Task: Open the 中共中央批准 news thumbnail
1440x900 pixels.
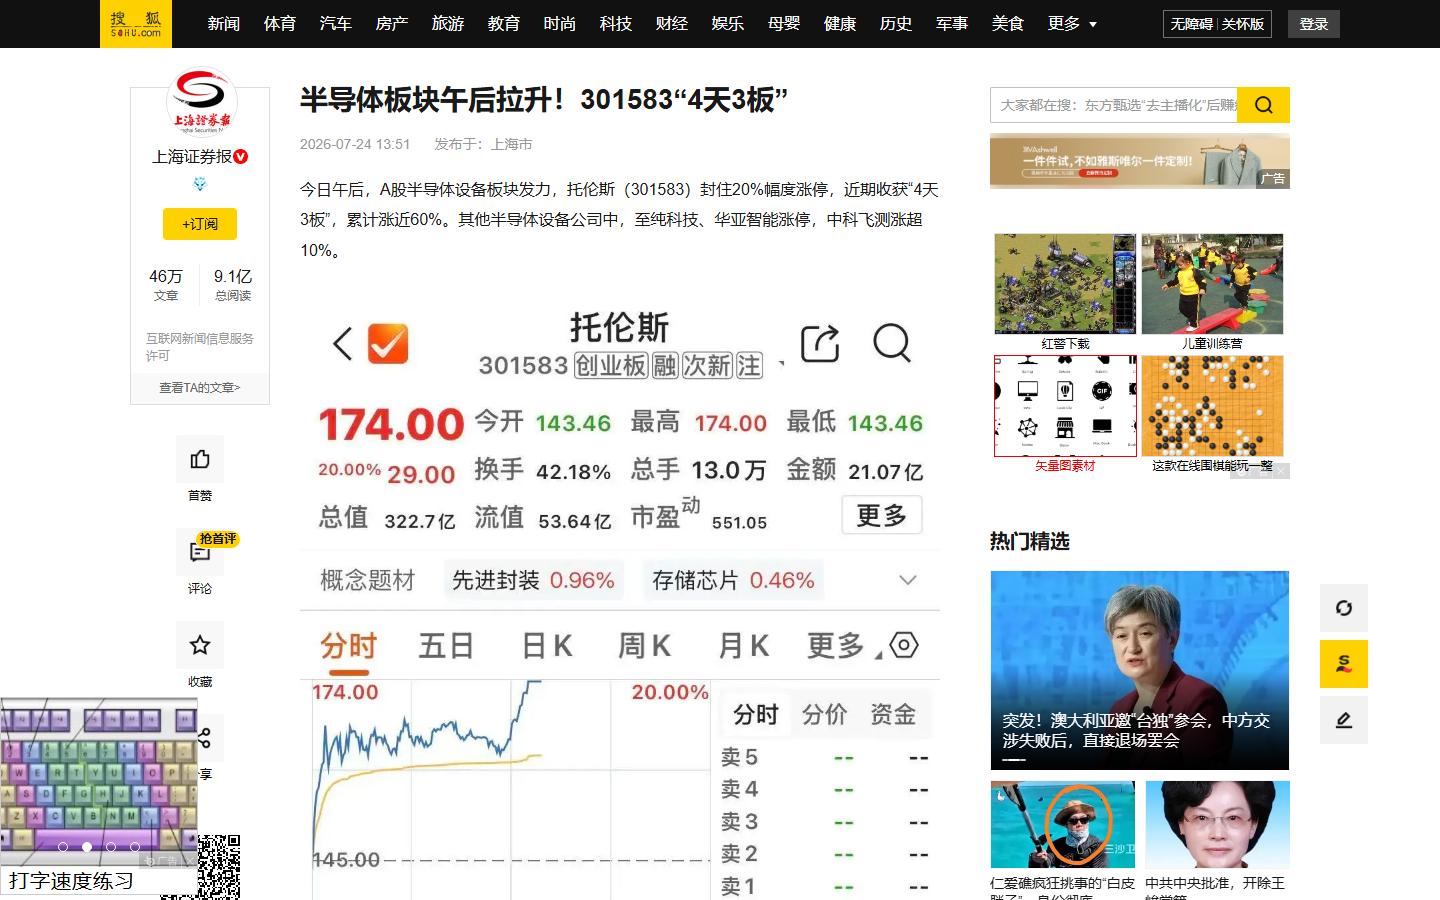Action: [x=1217, y=824]
